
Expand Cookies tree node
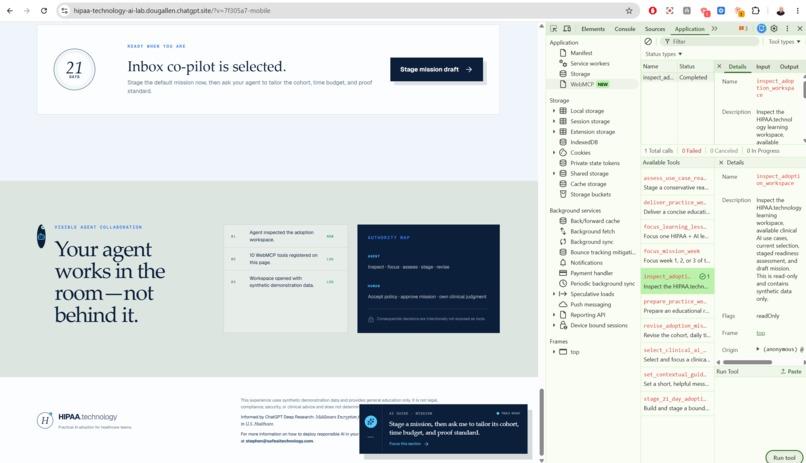(x=554, y=153)
